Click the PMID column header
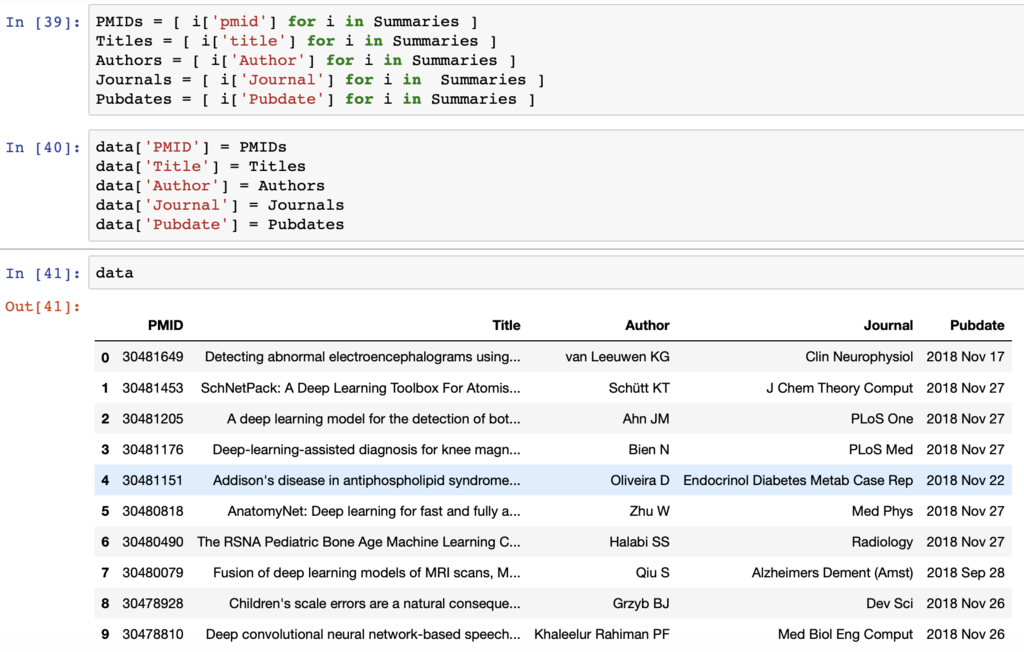Image resolution: width=1024 pixels, height=652 pixels. (165, 325)
